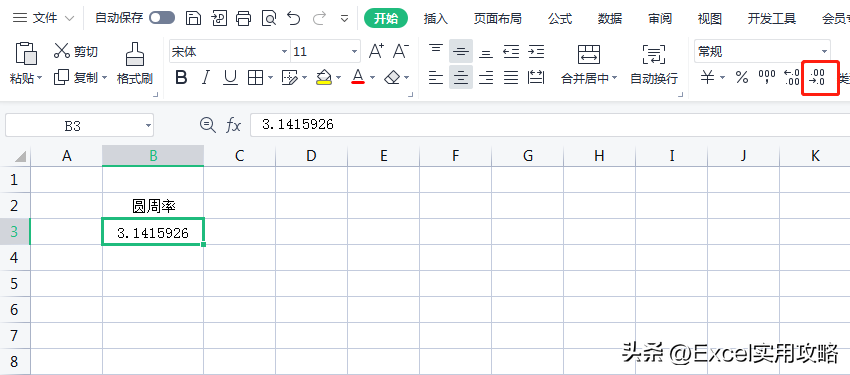This screenshot has width=850, height=375.
Task: Switch to the Home (开始) tab
Action: click(x=385, y=18)
